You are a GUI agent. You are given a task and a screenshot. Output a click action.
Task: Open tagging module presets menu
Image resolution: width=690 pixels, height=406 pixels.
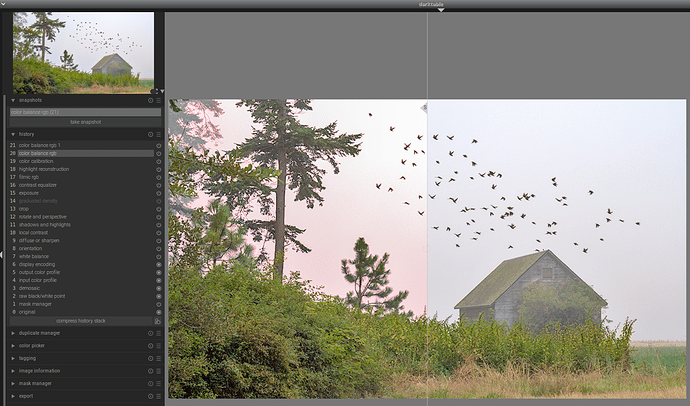pos(158,358)
